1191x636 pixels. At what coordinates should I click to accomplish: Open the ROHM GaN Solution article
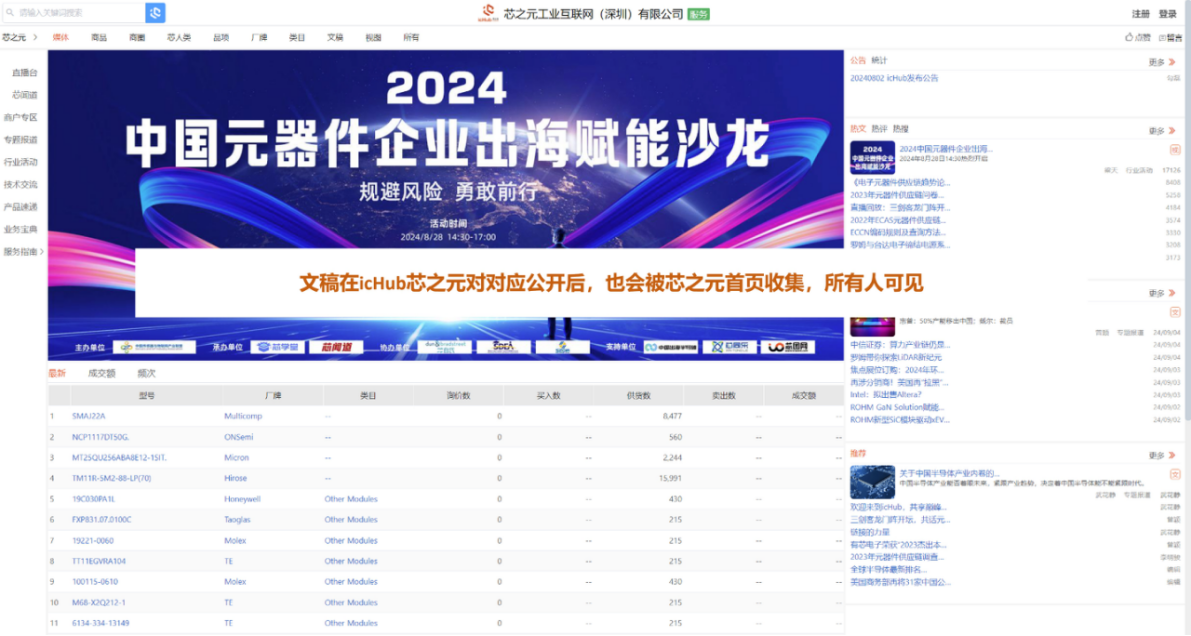pyautogui.click(x=898, y=407)
